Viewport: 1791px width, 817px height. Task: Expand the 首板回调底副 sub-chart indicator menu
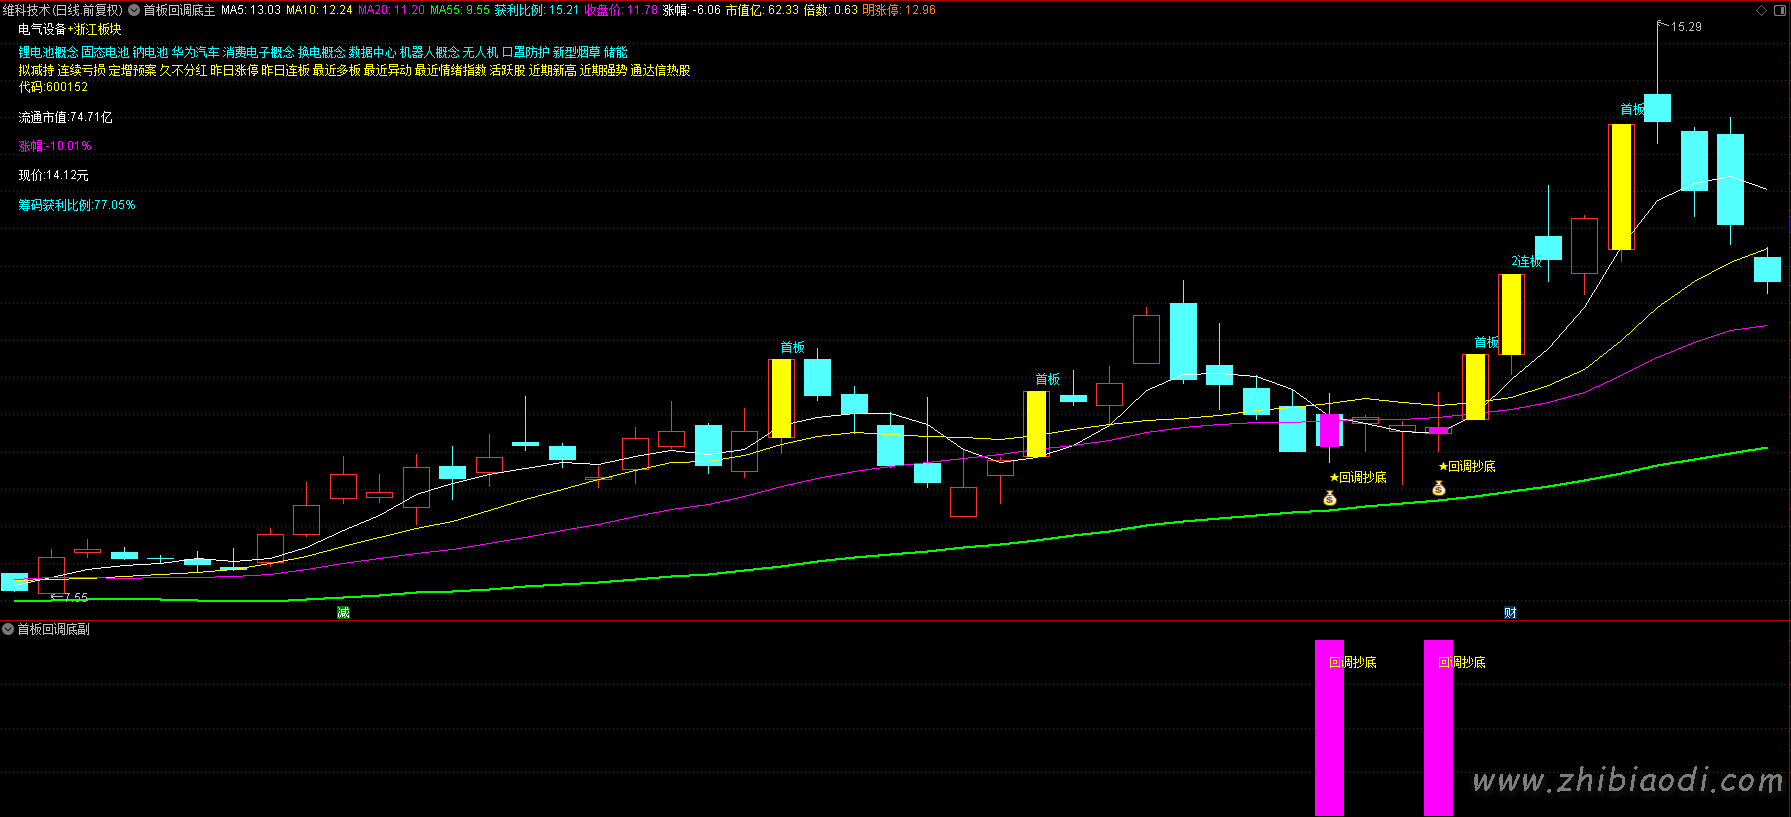[x=8, y=629]
